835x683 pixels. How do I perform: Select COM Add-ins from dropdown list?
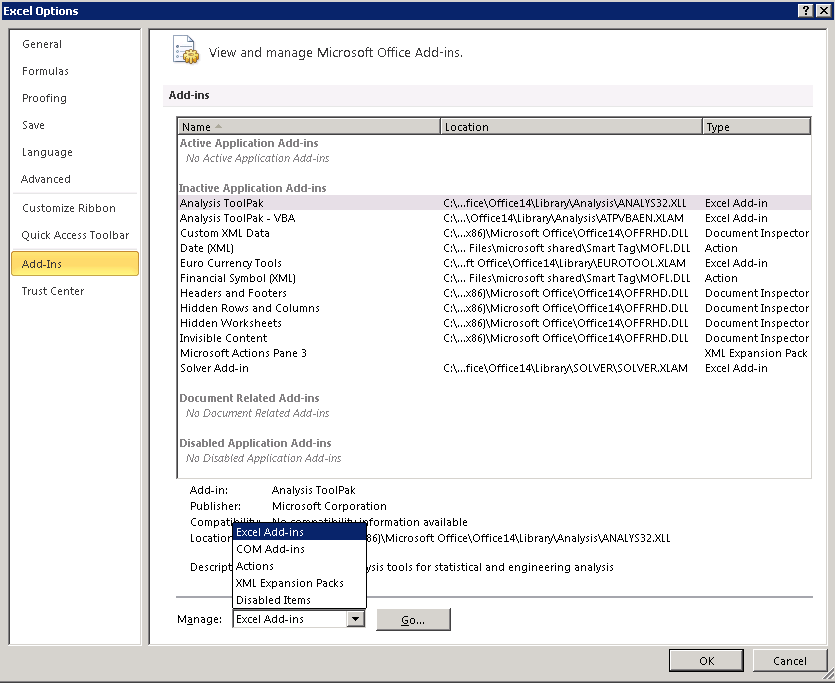(x=270, y=549)
